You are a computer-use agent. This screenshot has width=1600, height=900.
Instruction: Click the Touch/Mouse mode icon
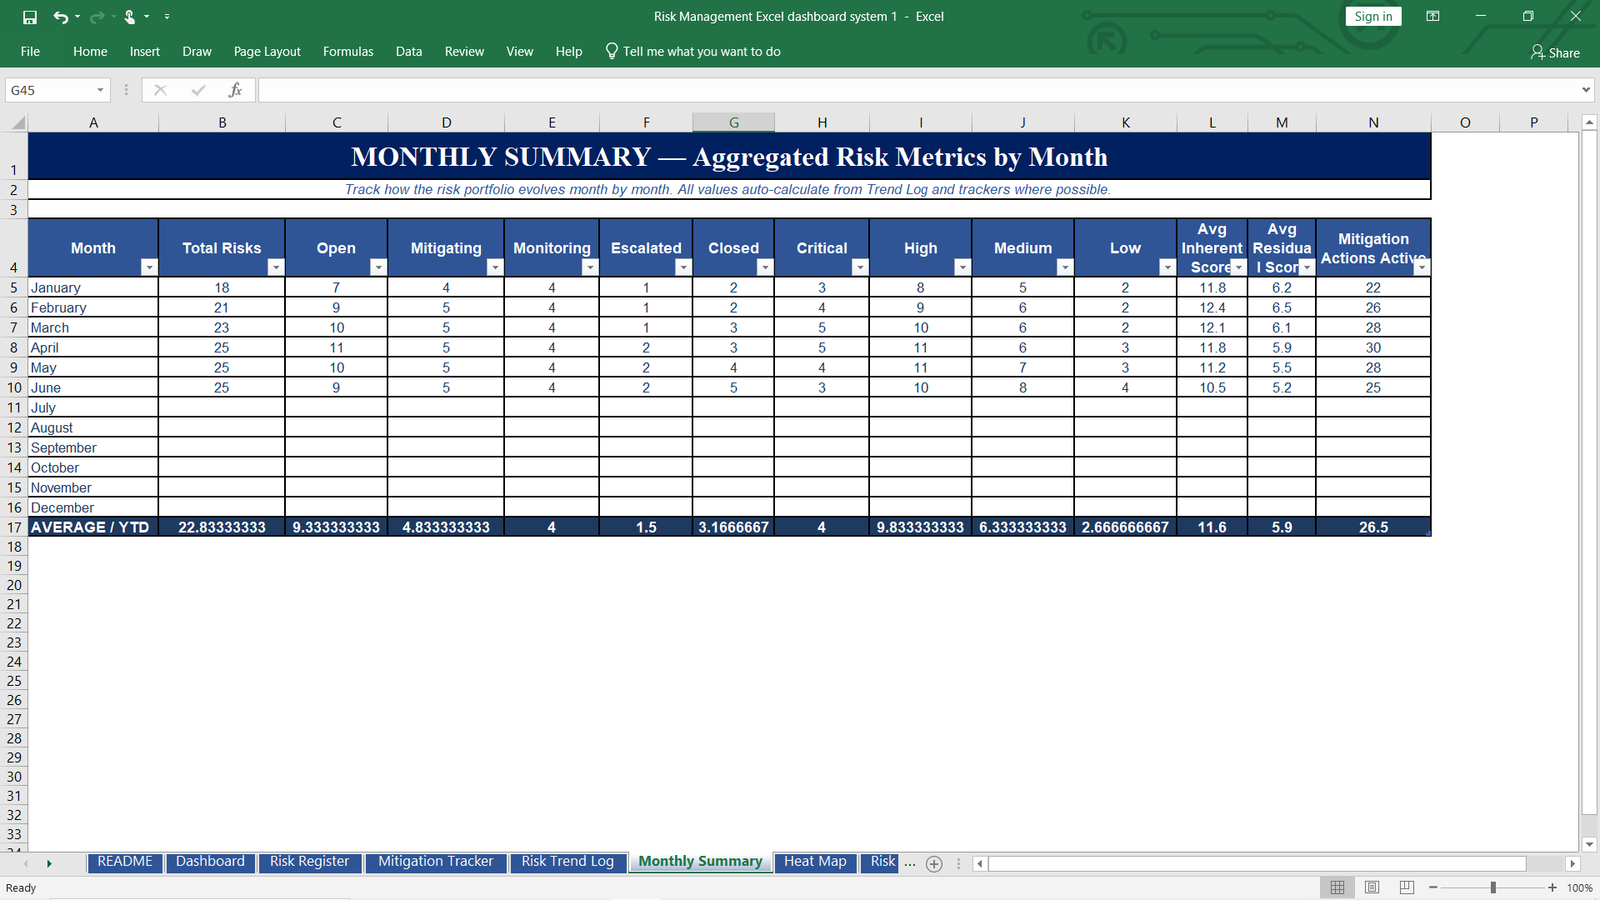click(x=130, y=17)
